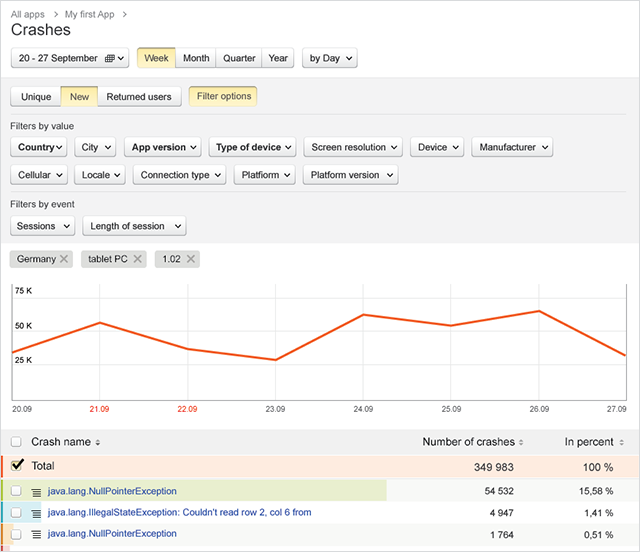640x552 pixels.
Task: Switch to the Month period tab
Action: (x=196, y=58)
